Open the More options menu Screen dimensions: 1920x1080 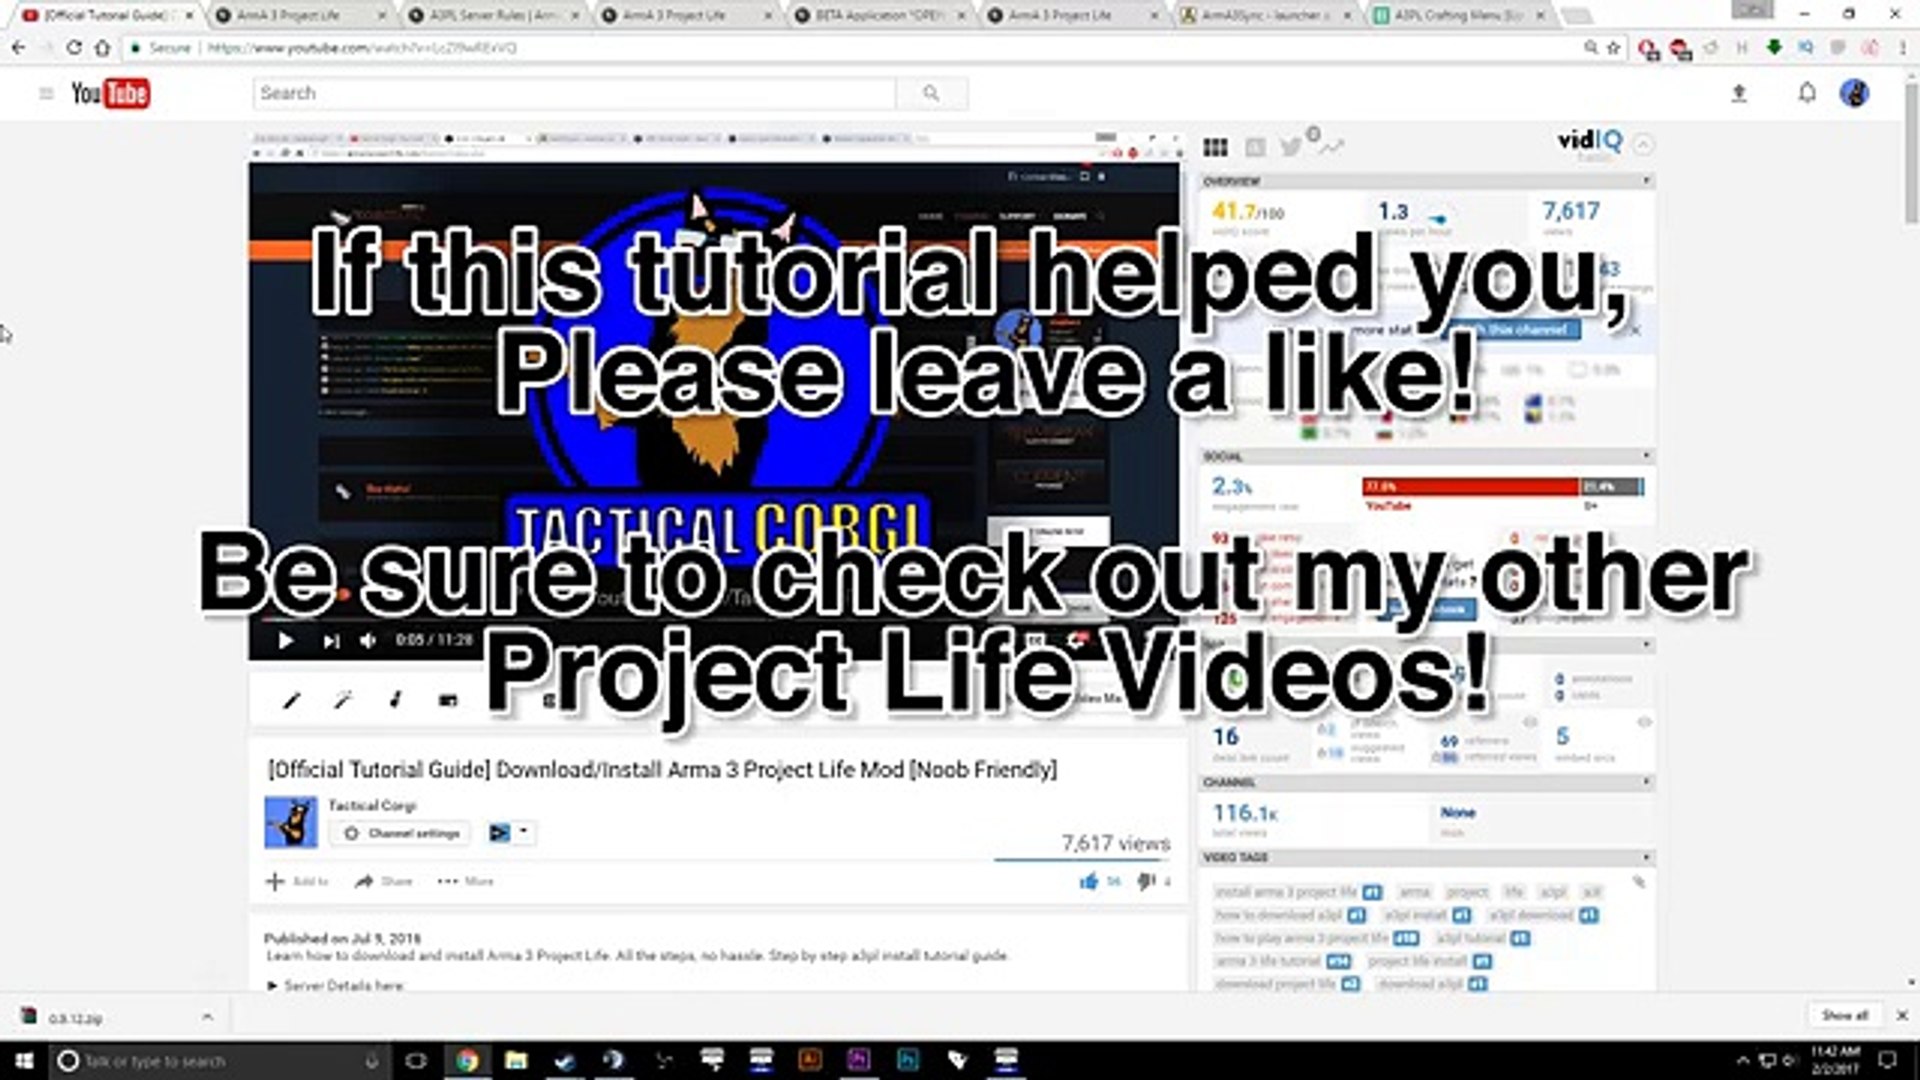coord(465,881)
